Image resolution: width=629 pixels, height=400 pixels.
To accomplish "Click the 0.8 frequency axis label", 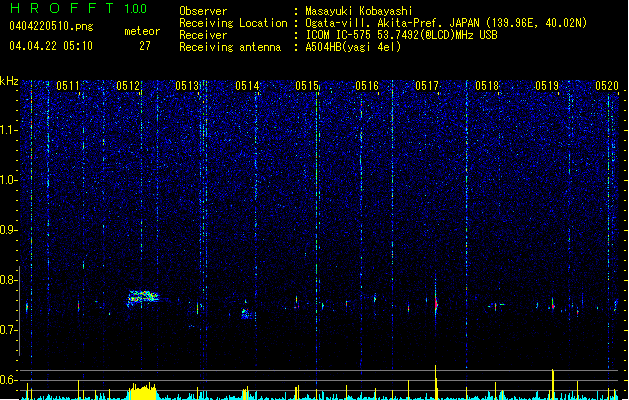I will coord(9,280).
